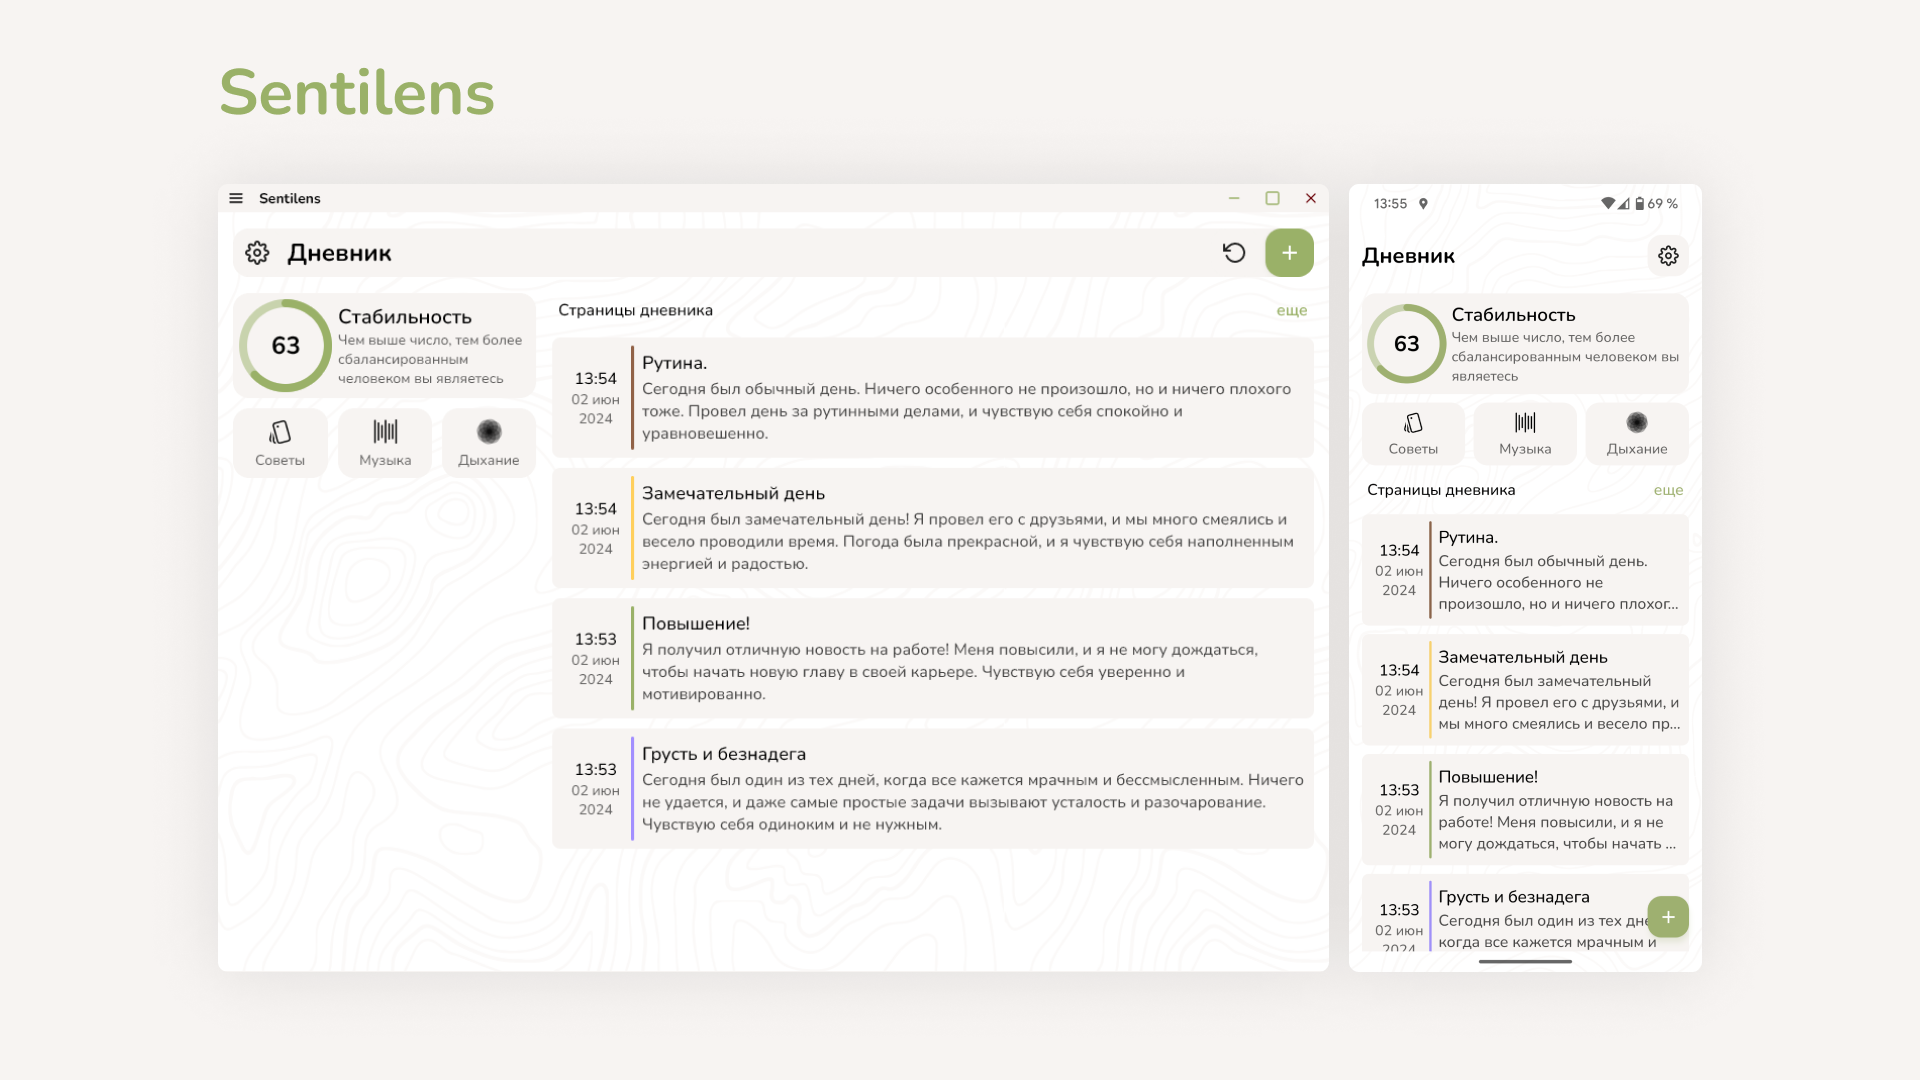Click Sentilens title in window title bar
Image resolution: width=1920 pixels, height=1080 pixels.
pos(290,198)
